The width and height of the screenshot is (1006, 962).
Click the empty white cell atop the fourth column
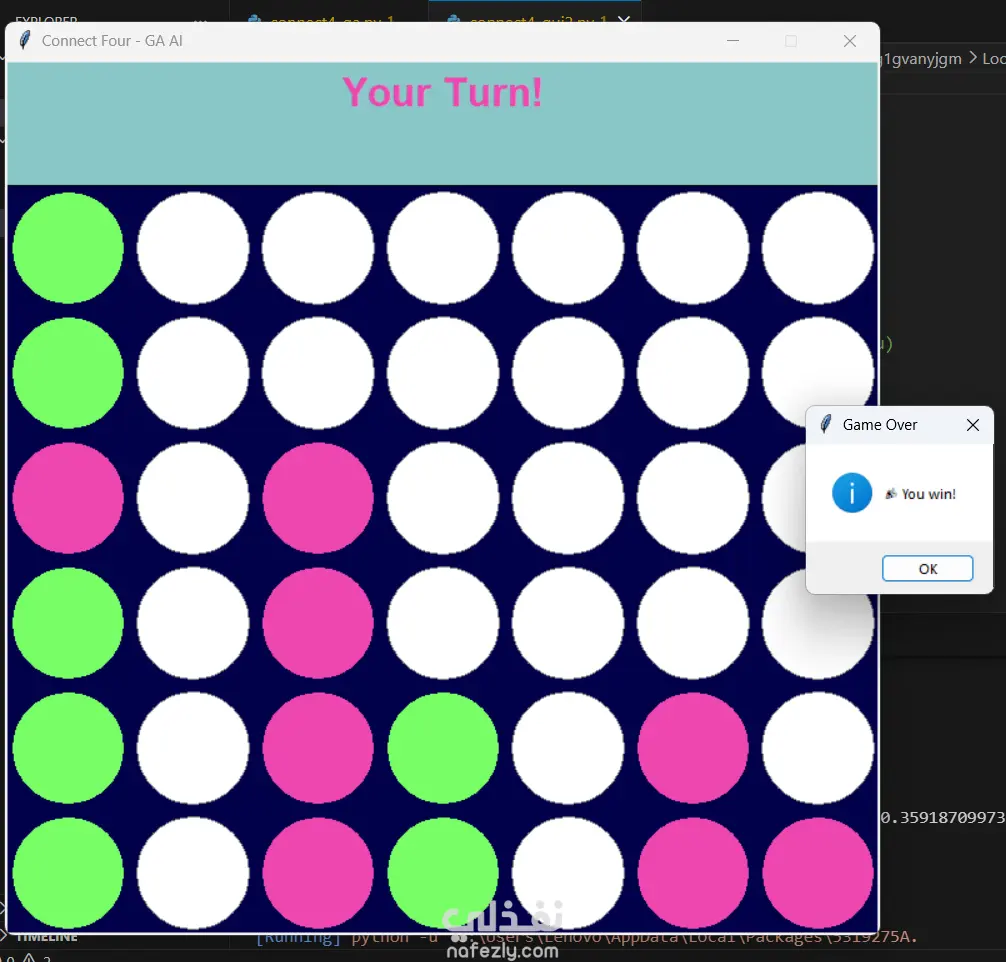coord(443,248)
